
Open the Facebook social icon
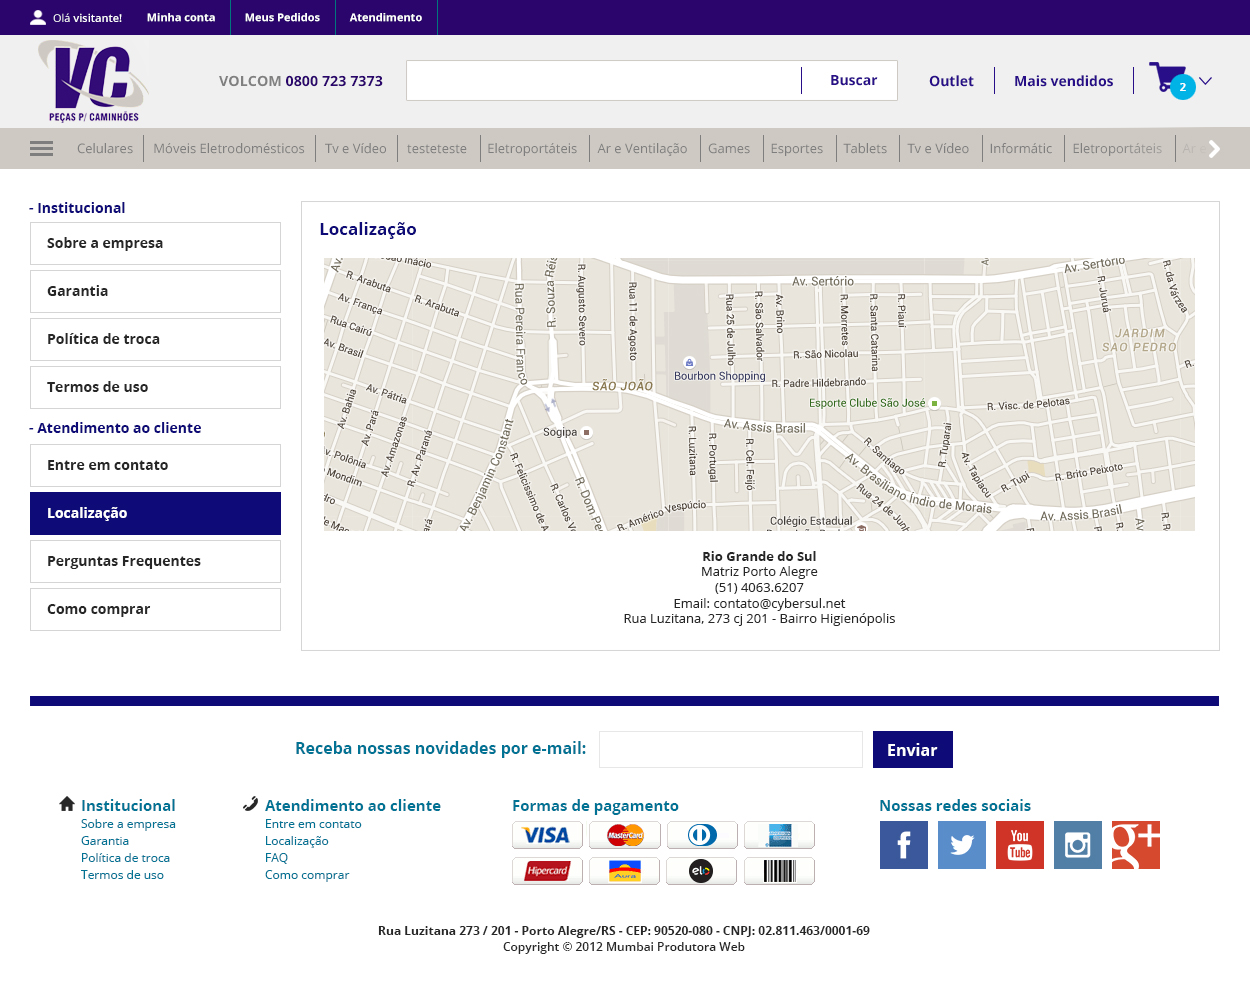pos(903,845)
